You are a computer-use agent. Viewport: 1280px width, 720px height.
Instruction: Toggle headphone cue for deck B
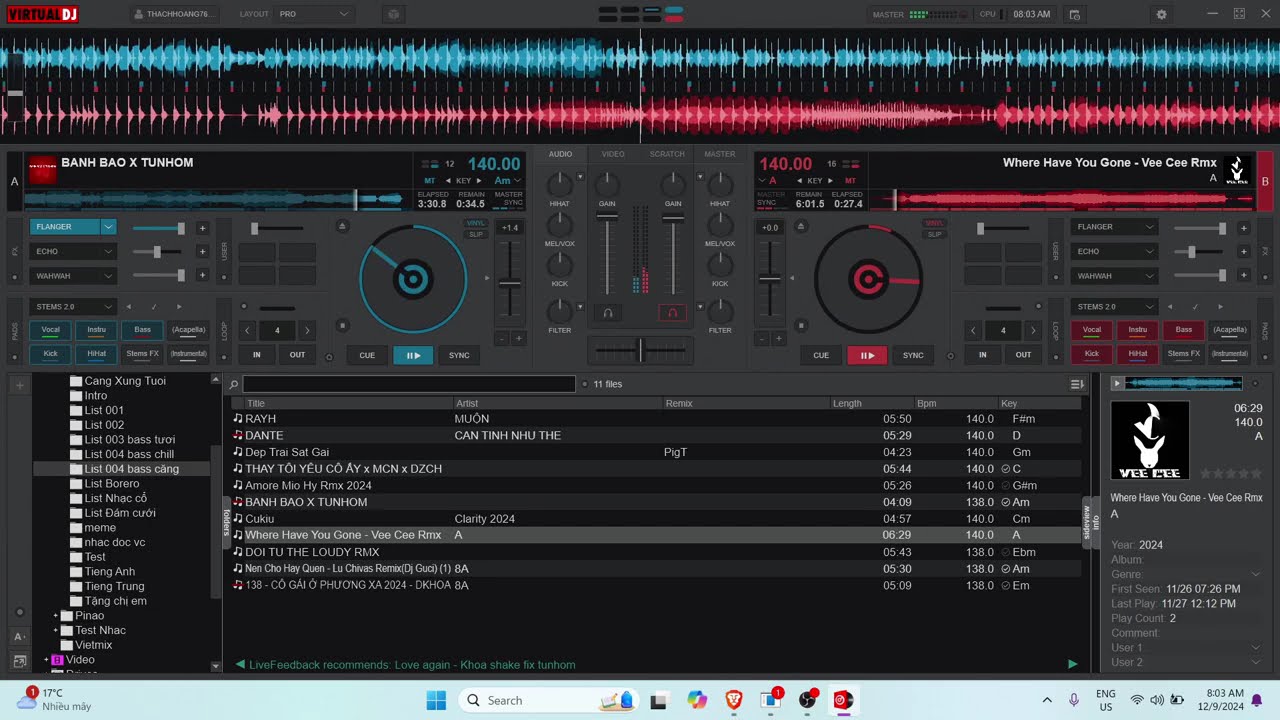click(673, 313)
